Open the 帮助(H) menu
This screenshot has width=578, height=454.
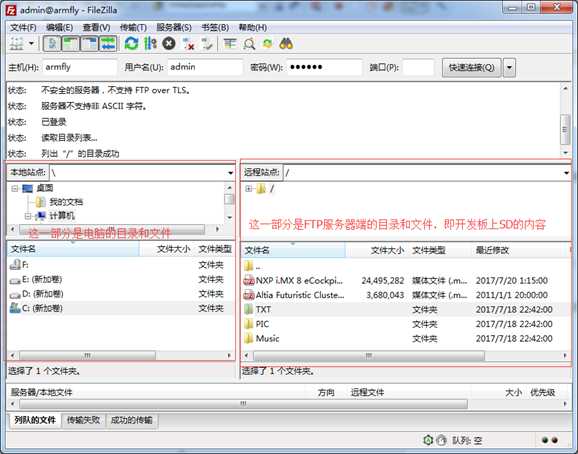253,28
